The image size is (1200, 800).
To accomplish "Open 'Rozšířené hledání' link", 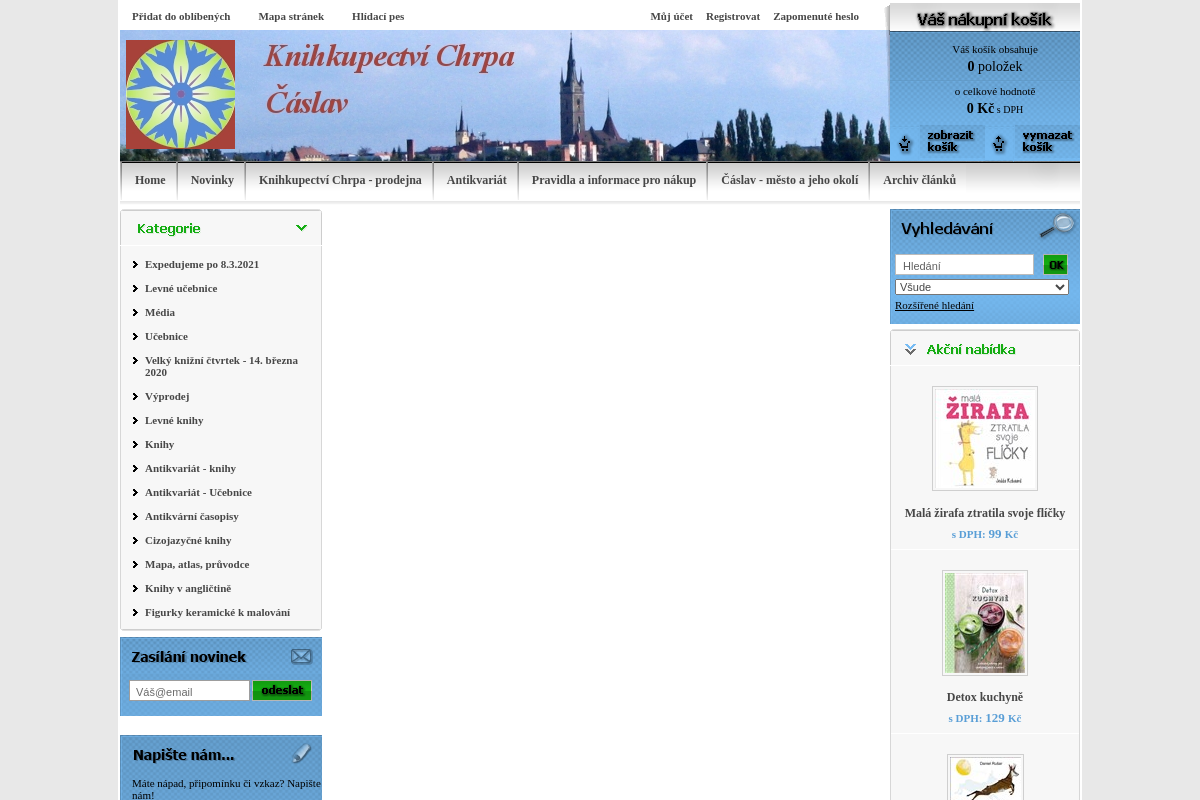I will [934, 305].
